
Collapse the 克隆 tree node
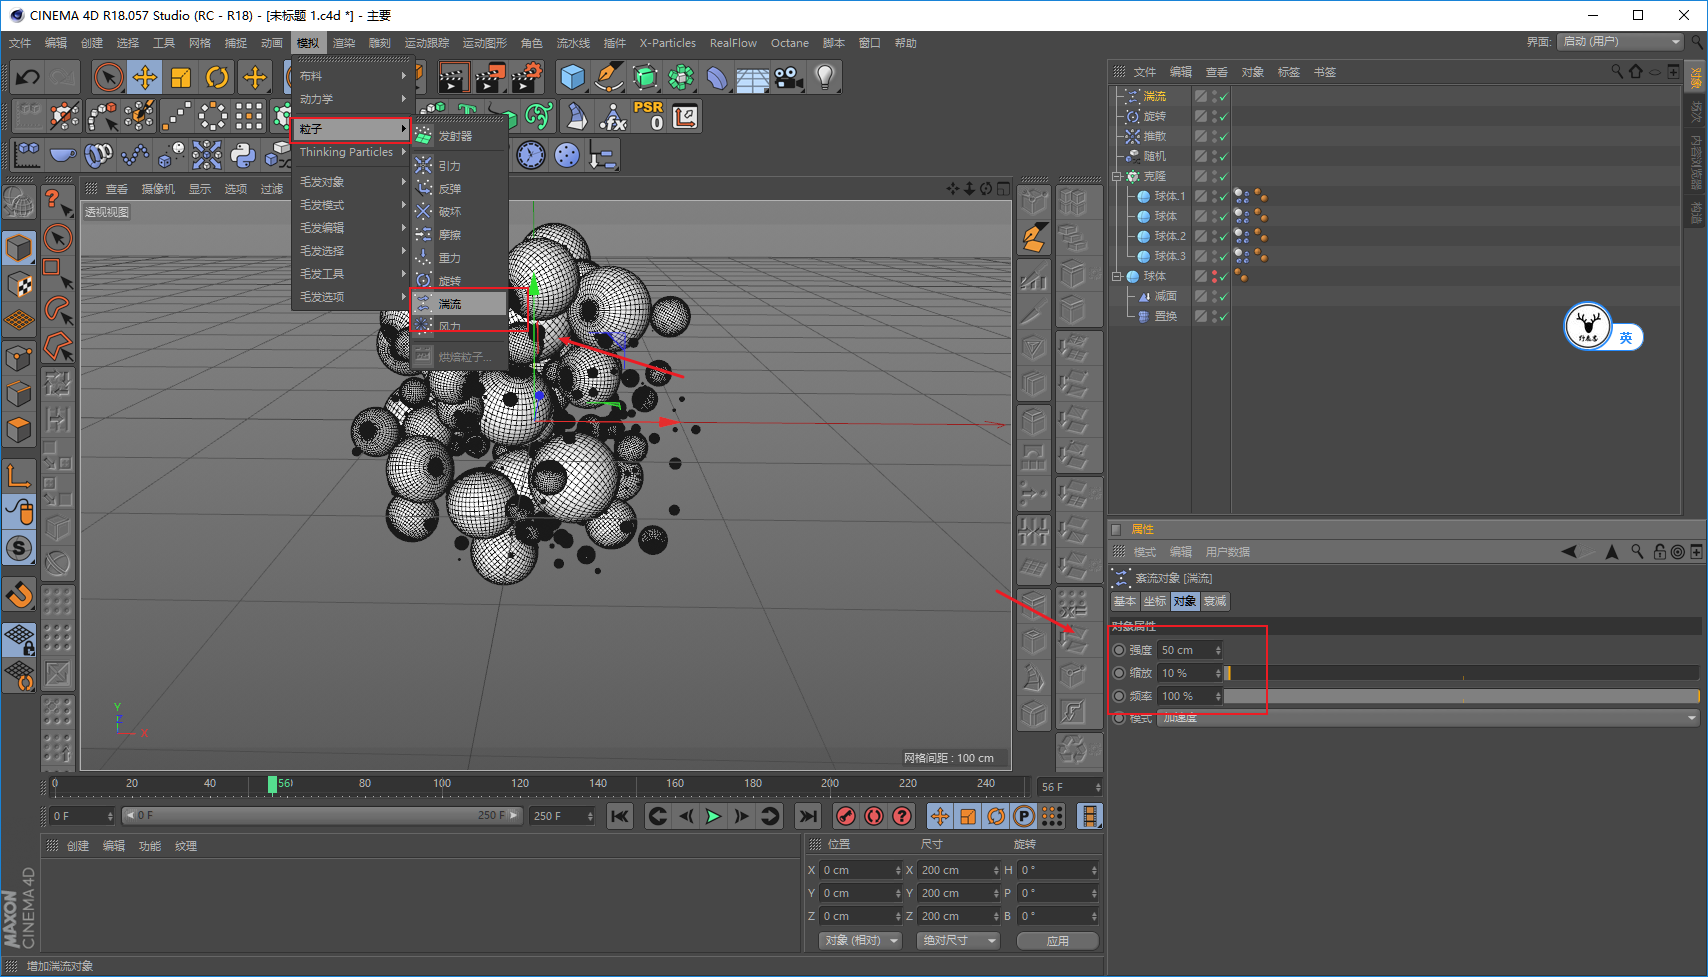[1117, 176]
